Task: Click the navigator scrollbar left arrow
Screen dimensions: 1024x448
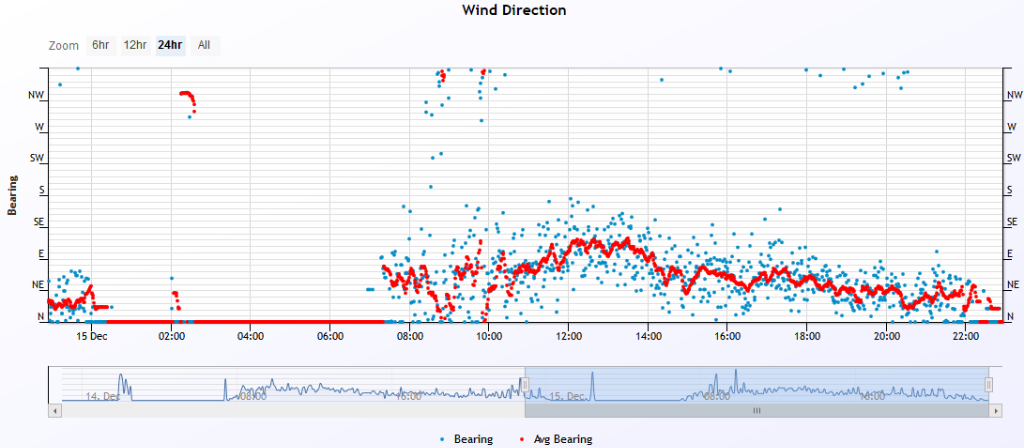Action: [x=55, y=411]
